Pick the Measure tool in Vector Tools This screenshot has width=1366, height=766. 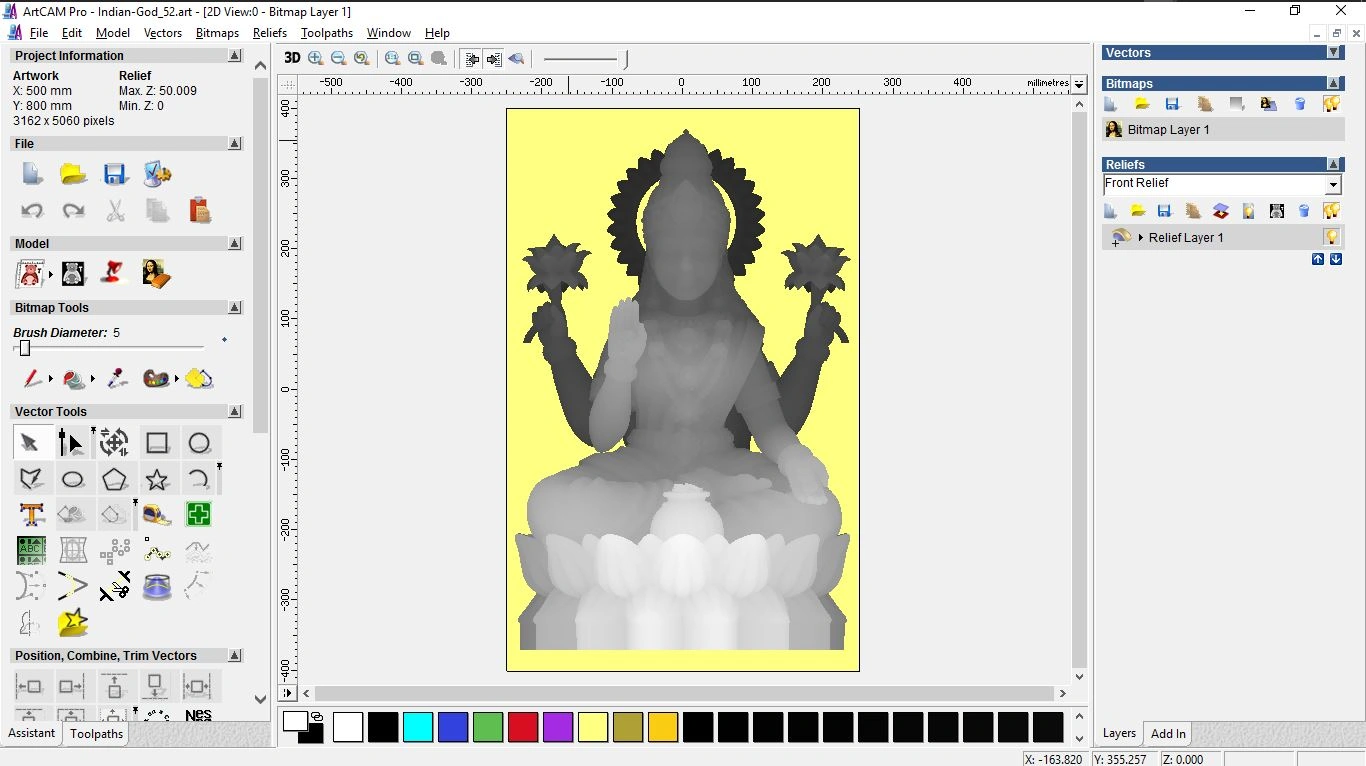click(x=156, y=514)
